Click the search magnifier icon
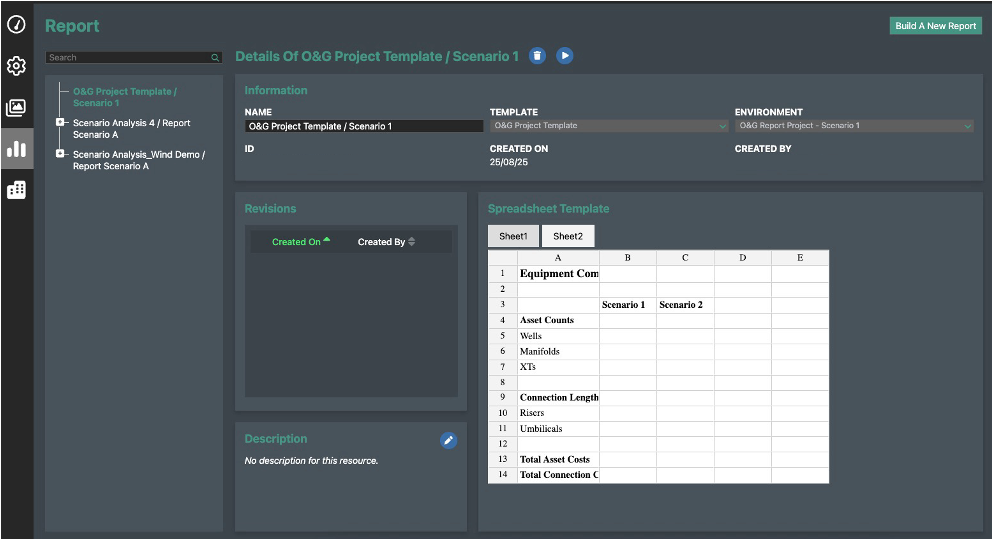993x541 pixels. [215, 58]
